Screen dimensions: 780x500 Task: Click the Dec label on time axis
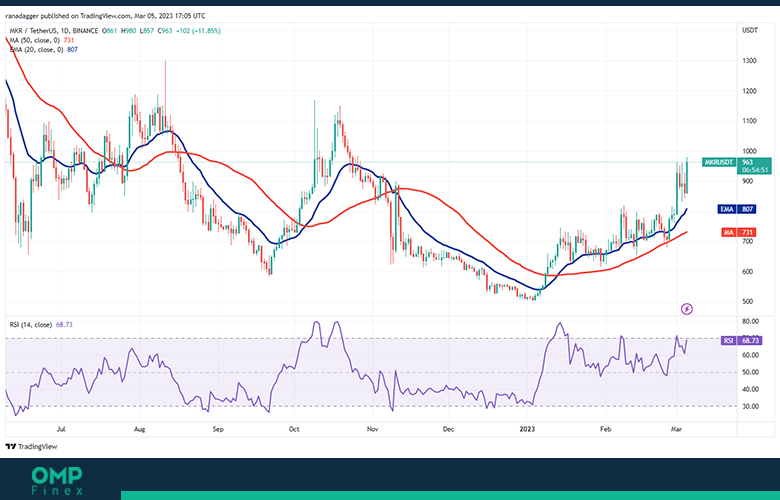(448, 429)
